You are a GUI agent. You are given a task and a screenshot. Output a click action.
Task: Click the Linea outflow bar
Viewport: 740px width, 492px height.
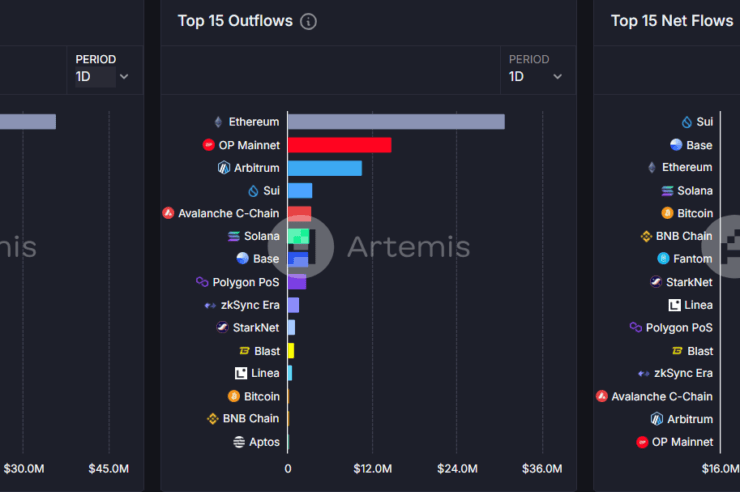[x=290, y=373]
